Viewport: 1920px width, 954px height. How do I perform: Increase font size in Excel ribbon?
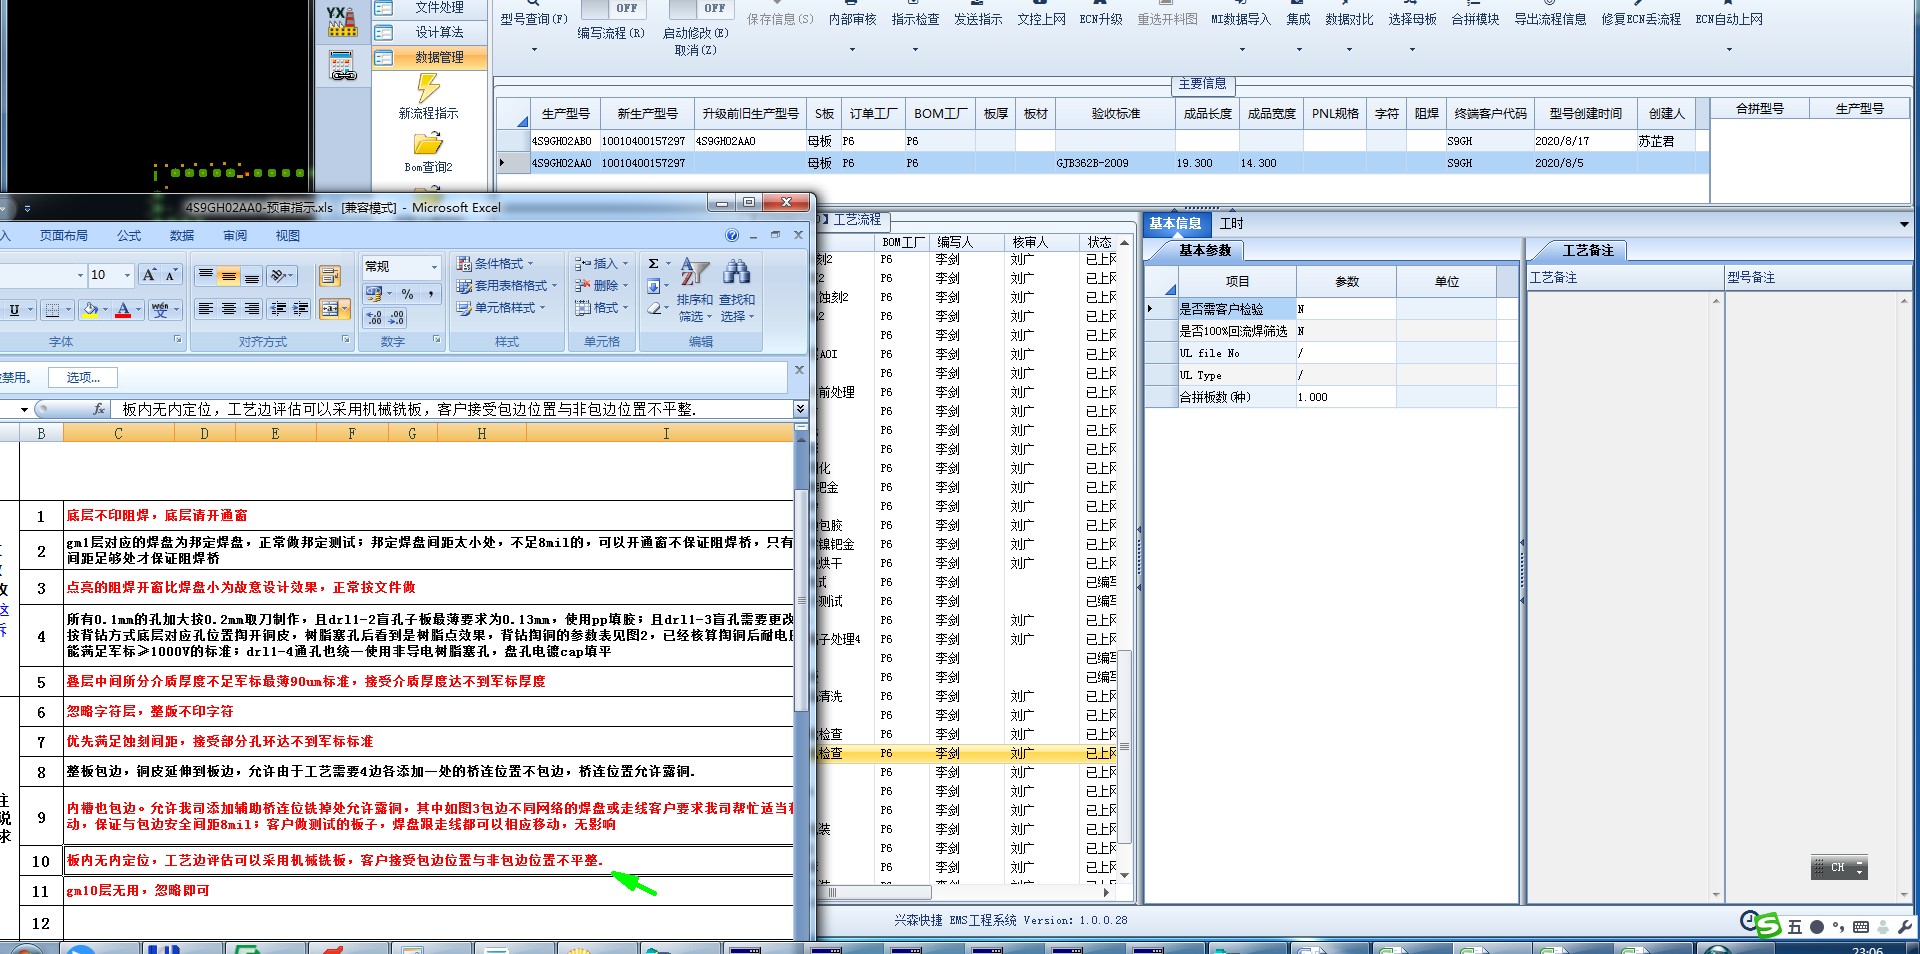[149, 275]
